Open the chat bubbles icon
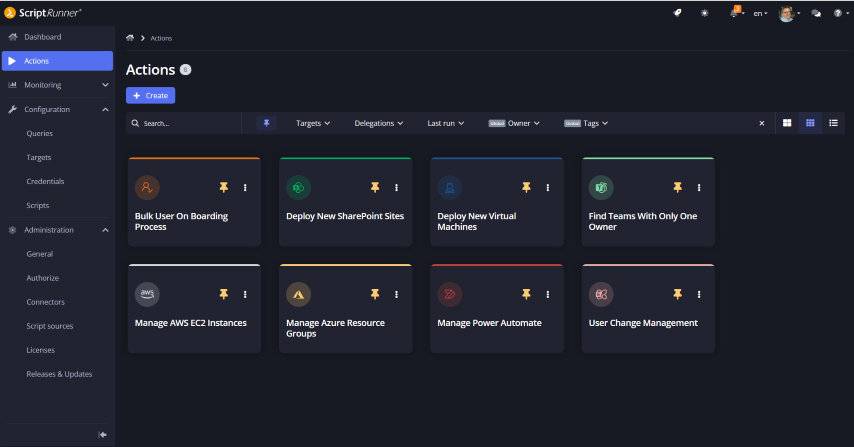The image size is (854, 447). 816,14
